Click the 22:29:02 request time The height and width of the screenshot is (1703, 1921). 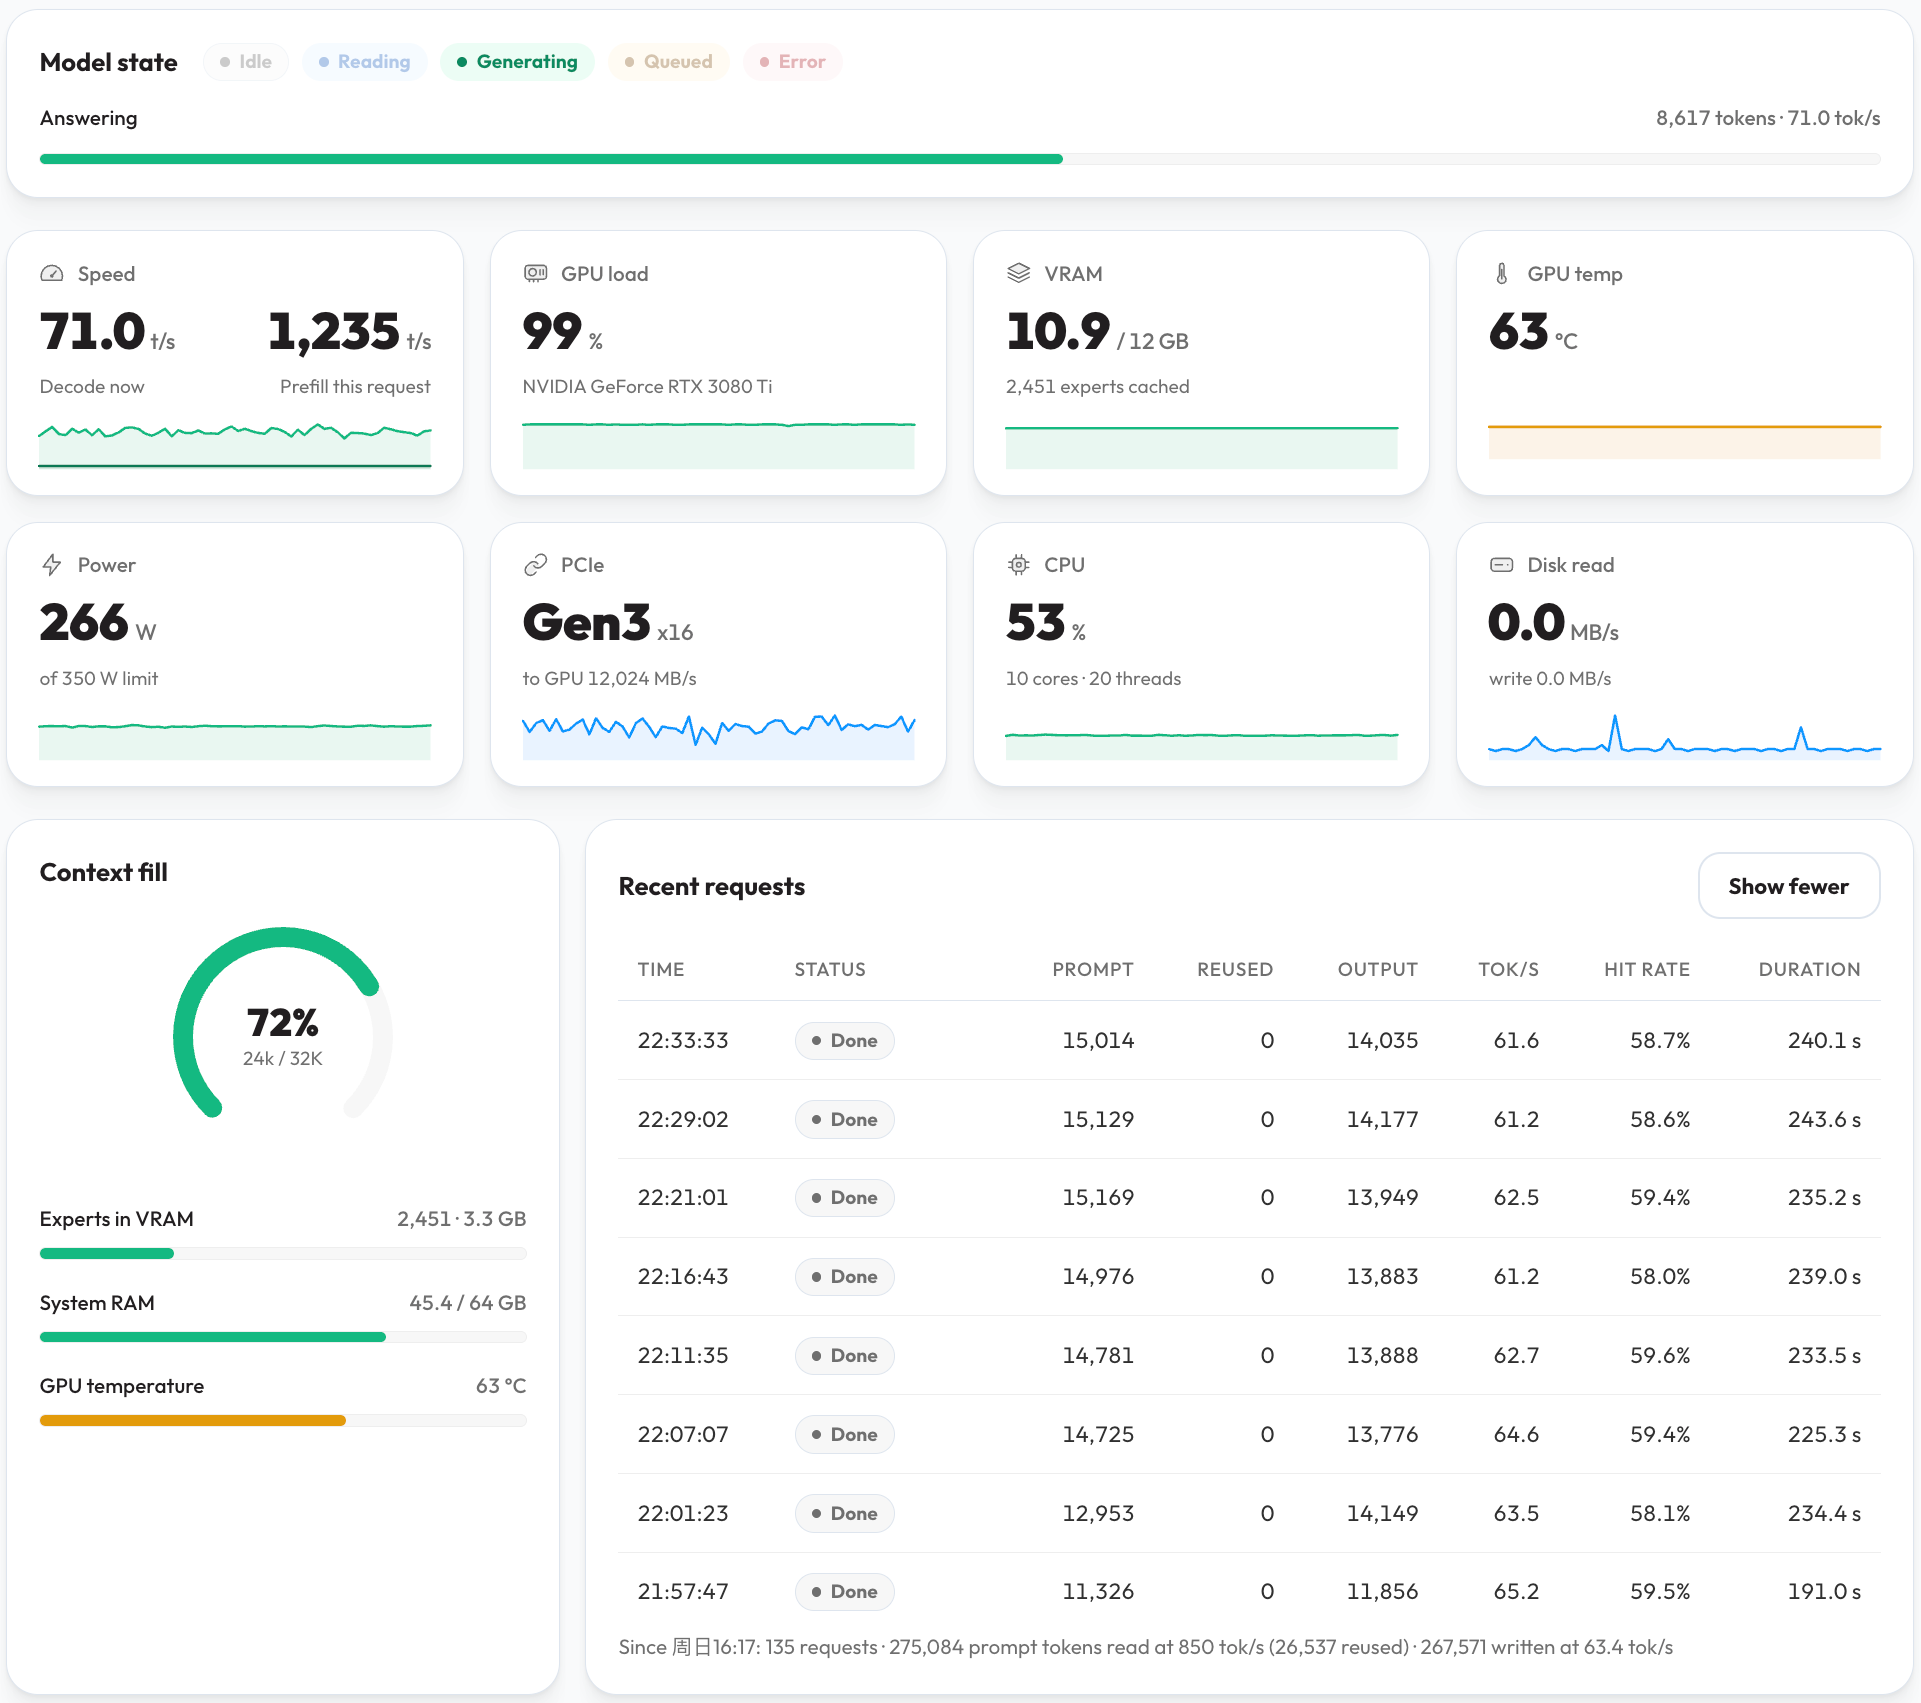click(x=683, y=1119)
